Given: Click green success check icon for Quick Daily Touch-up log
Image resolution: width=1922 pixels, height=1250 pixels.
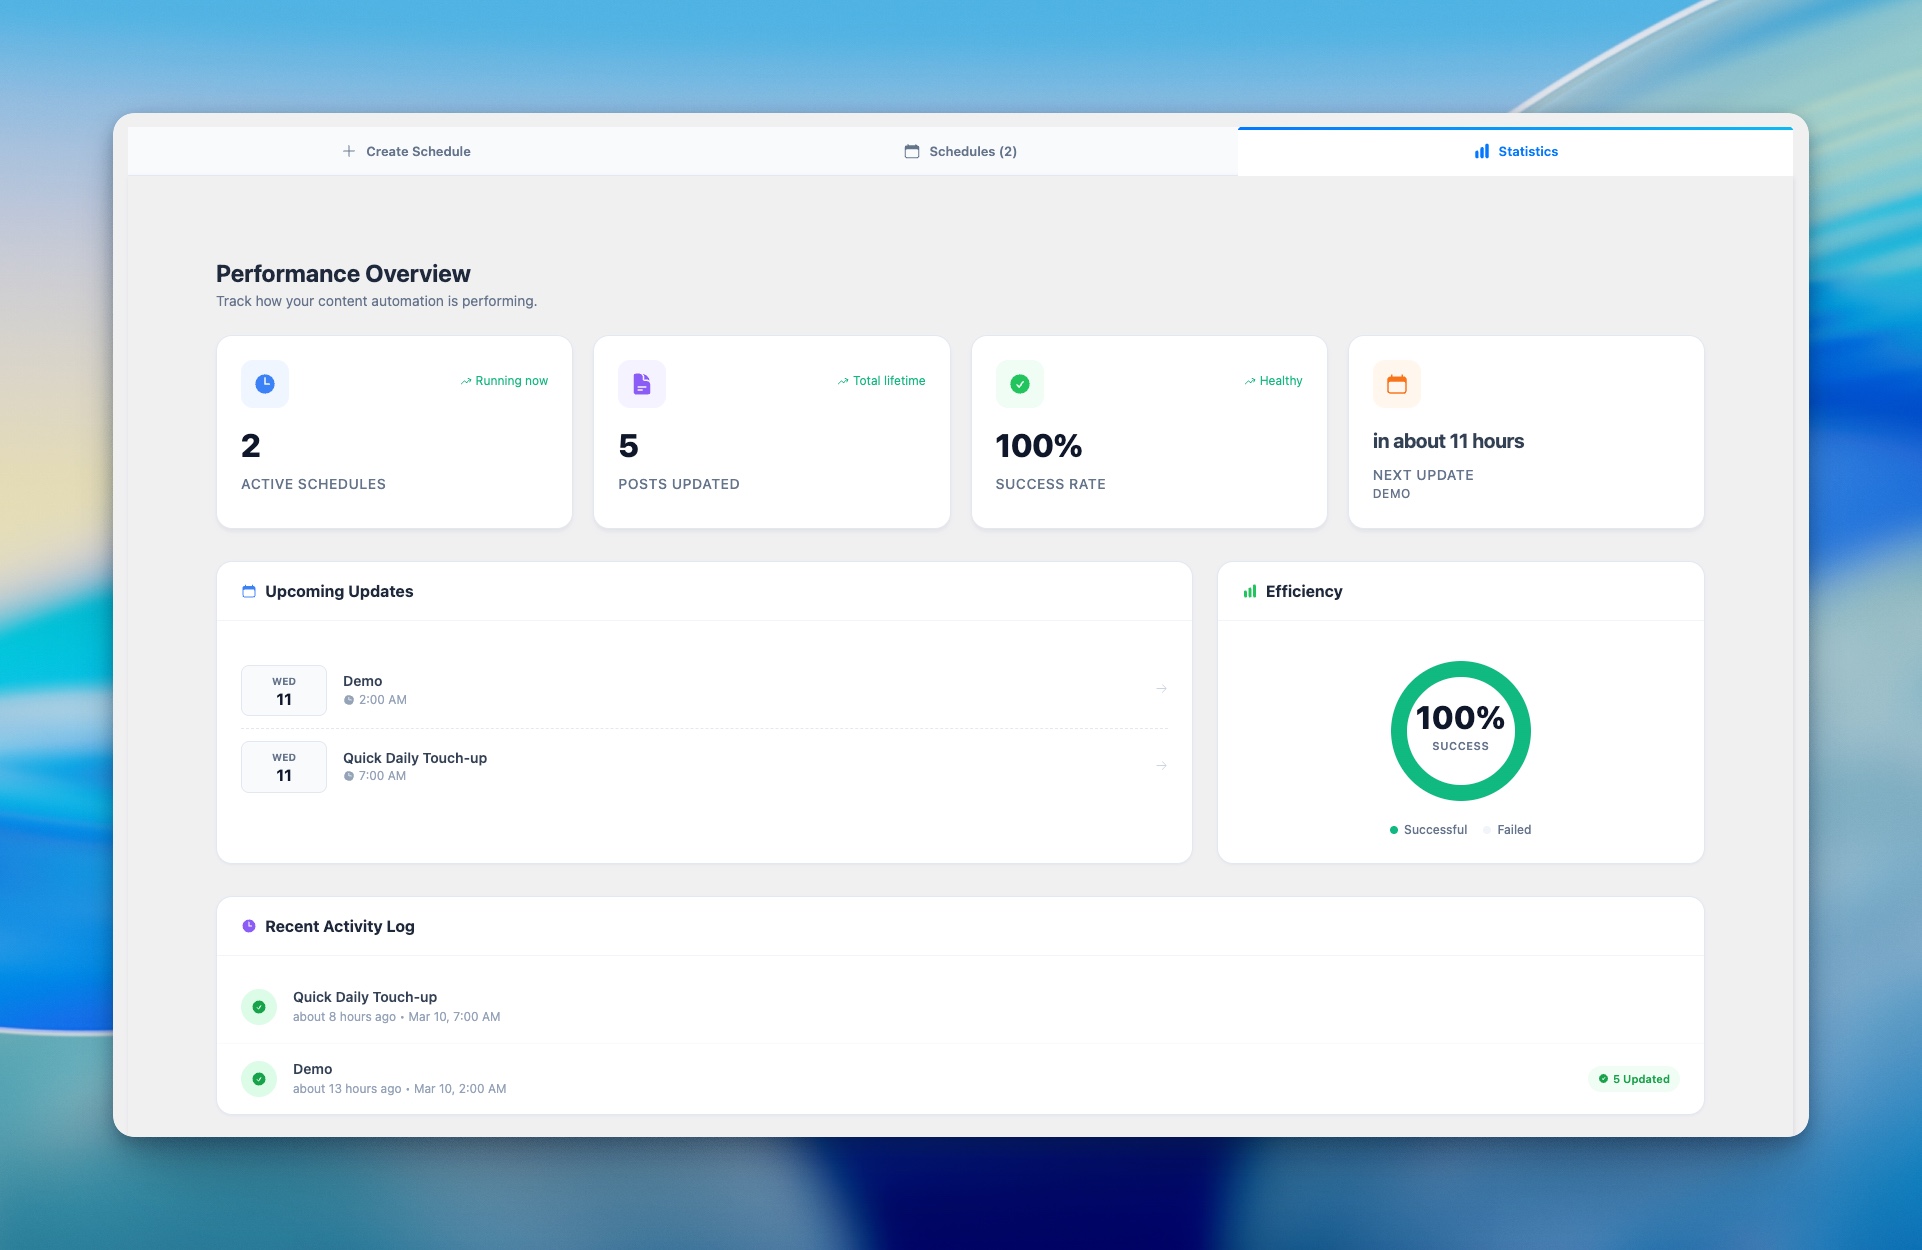Looking at the screenshot, I should [259, 1007].
